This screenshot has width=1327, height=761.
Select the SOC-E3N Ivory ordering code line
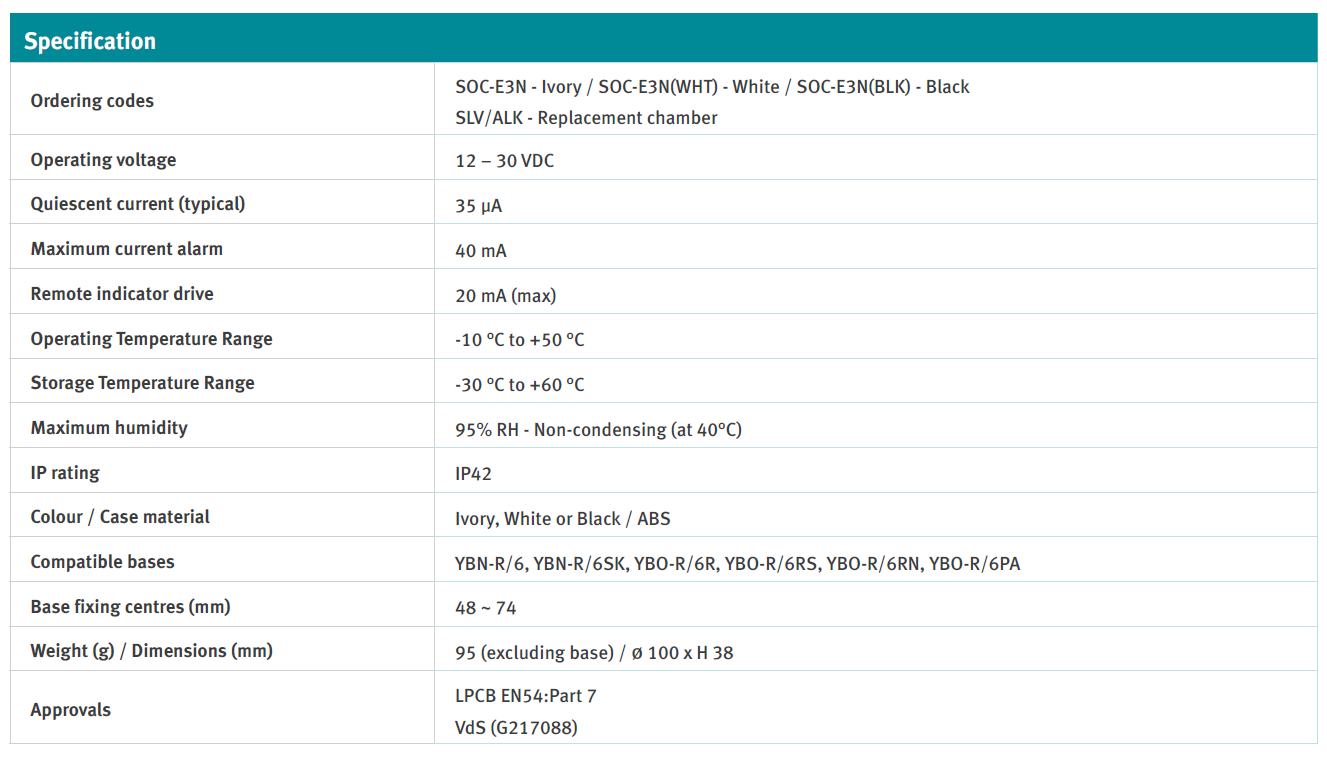click(x=712, y=87)
